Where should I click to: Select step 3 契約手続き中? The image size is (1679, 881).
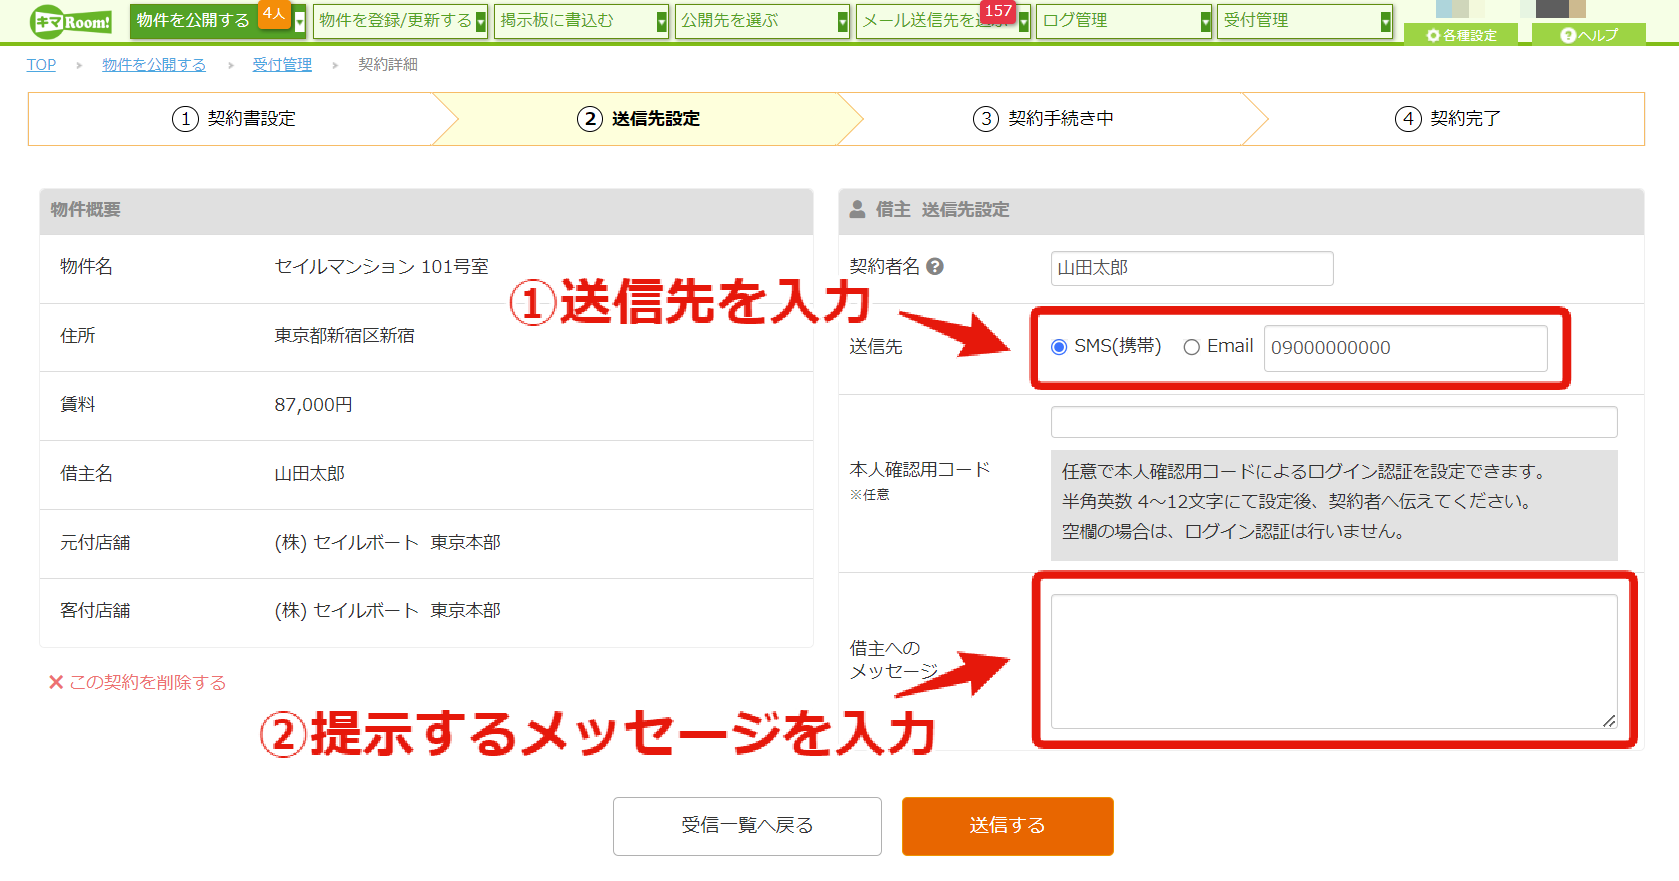click(1044, 119)
